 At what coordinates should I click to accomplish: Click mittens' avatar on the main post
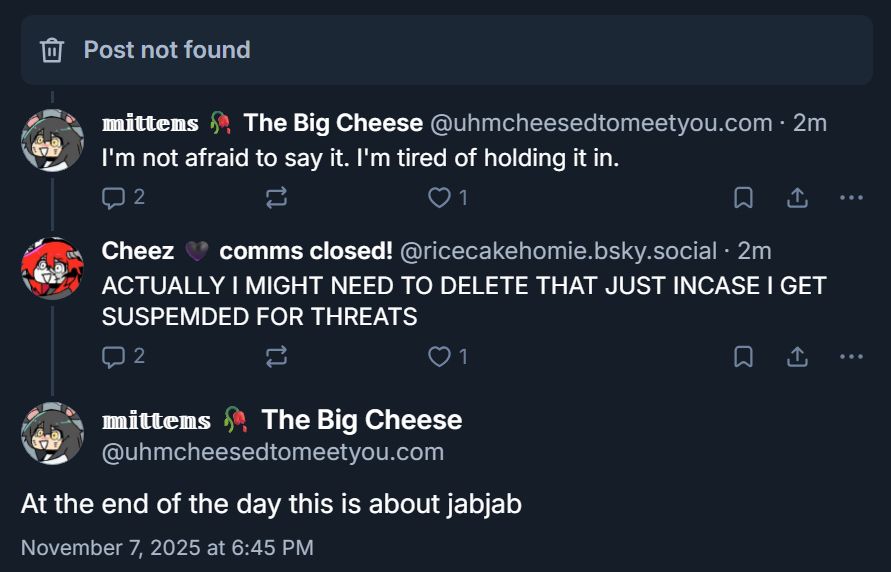click(52, 433)
